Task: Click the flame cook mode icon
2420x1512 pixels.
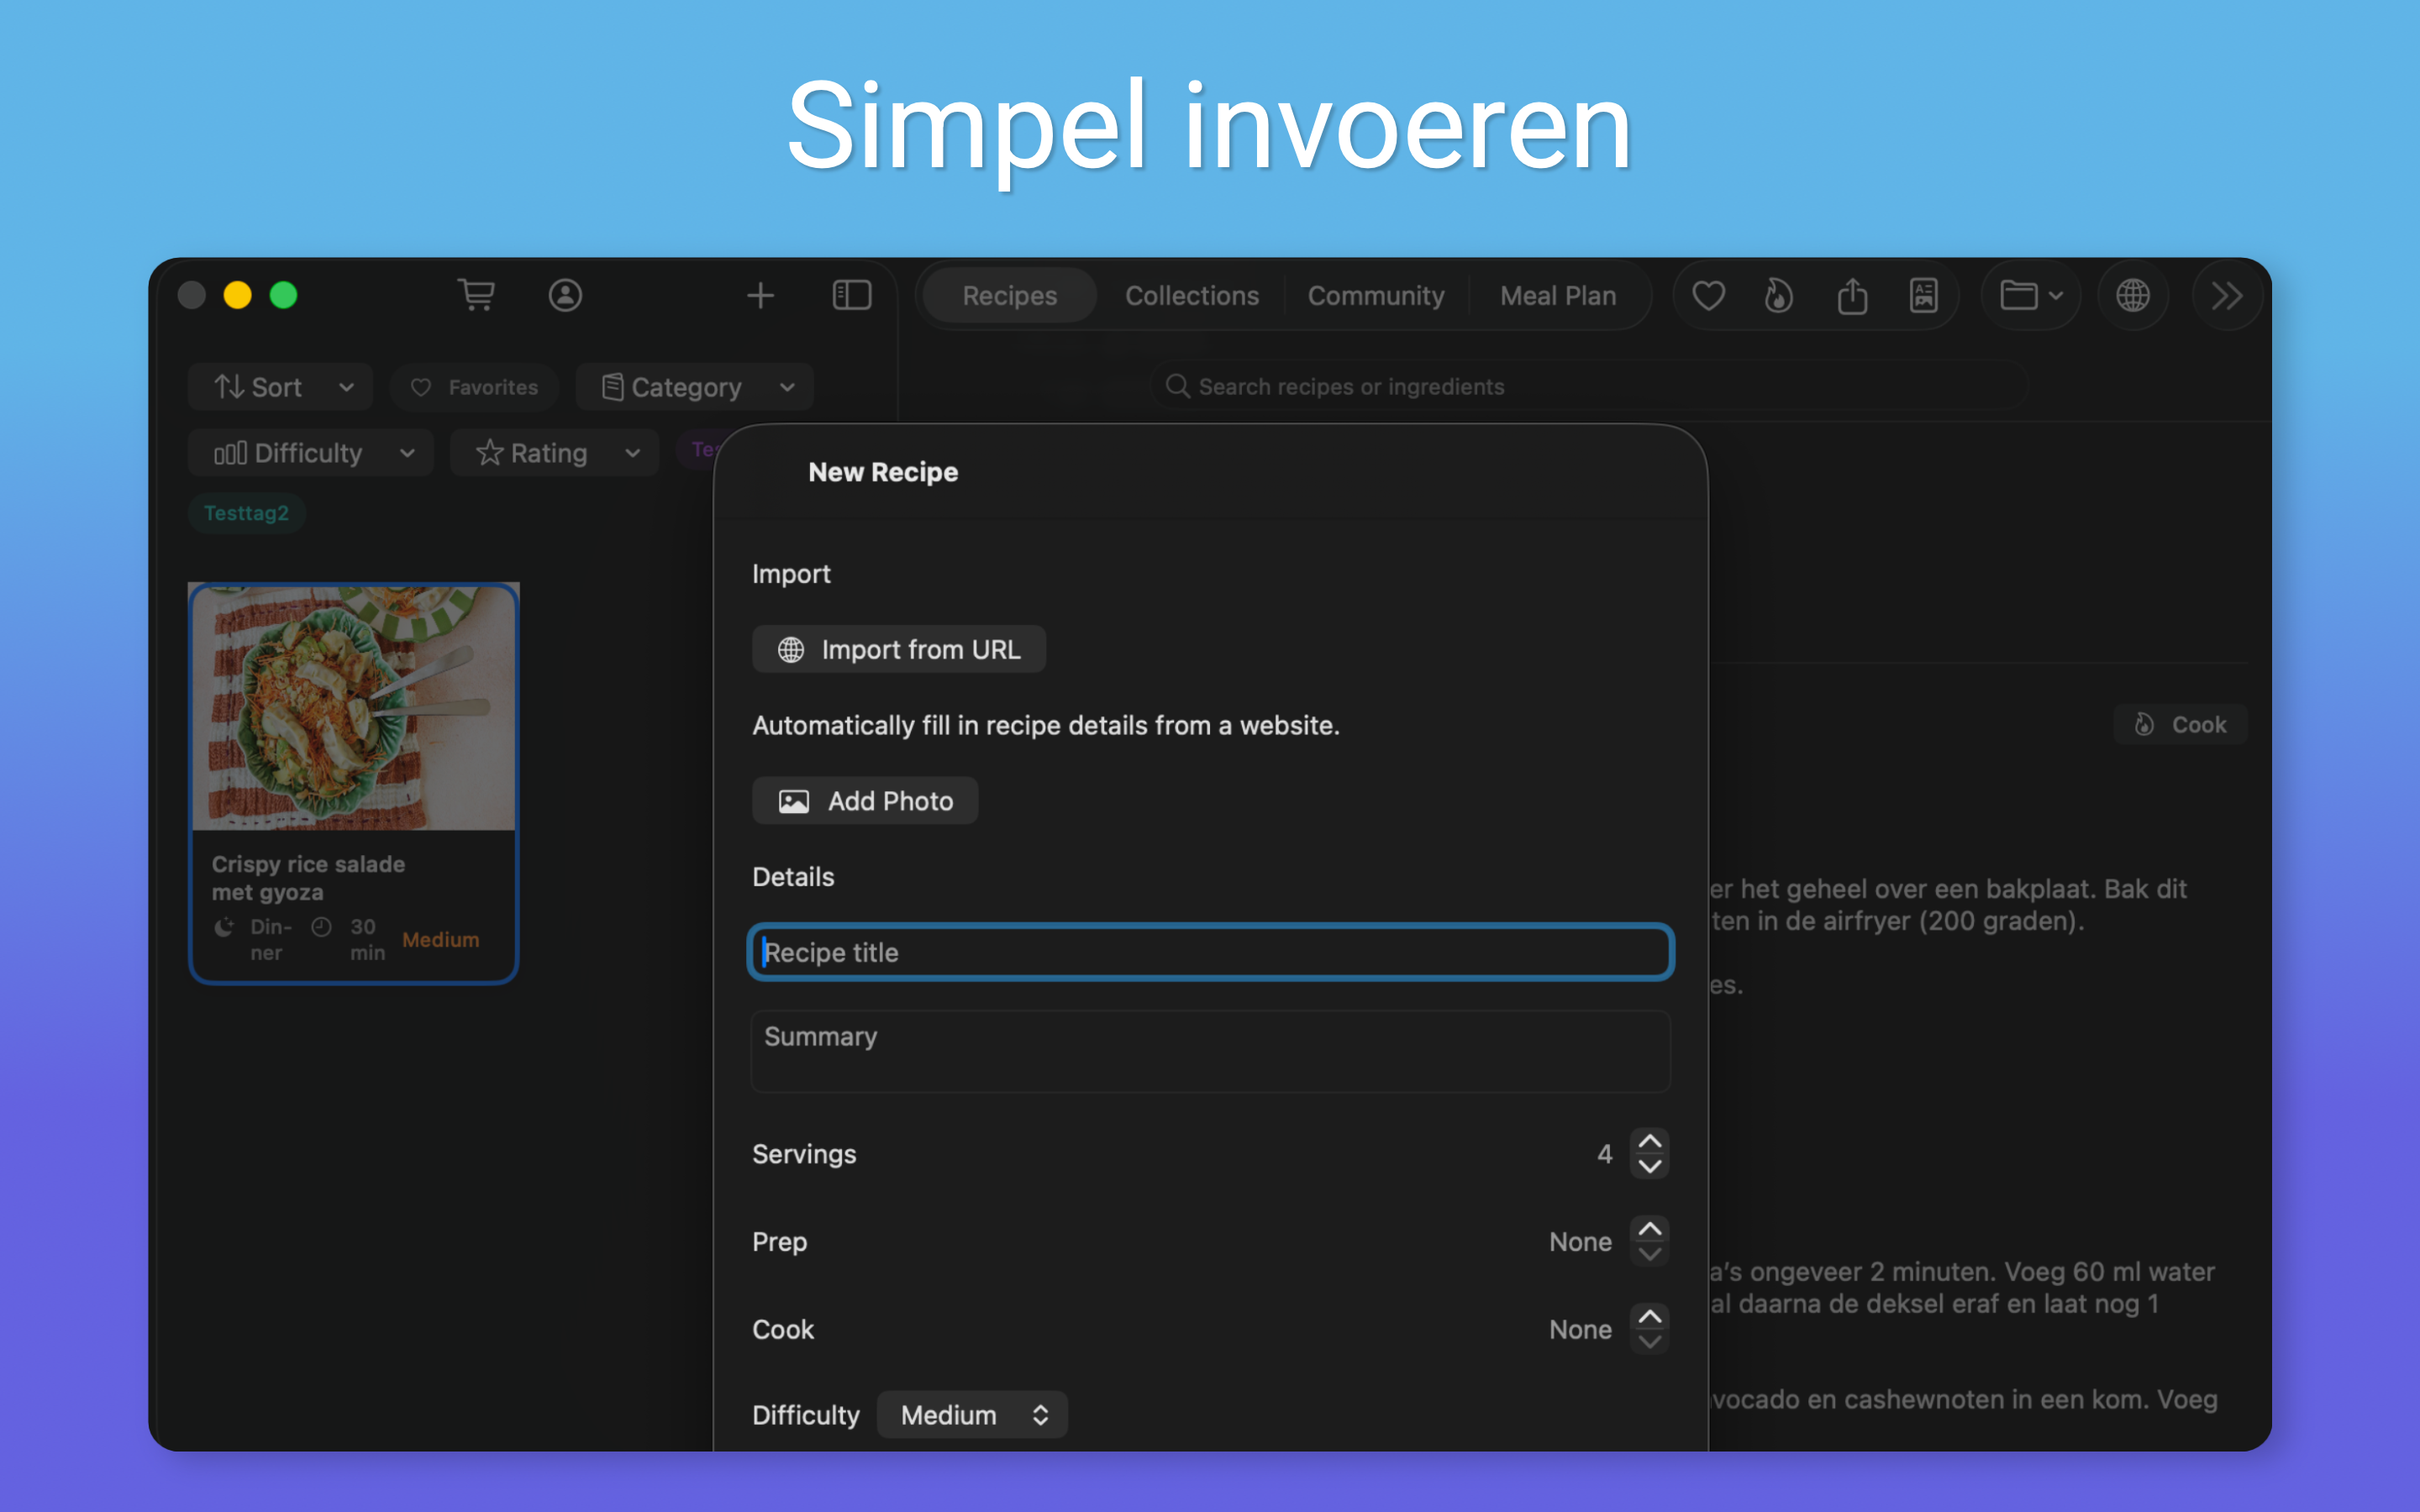Action: tap(1779, 296)
